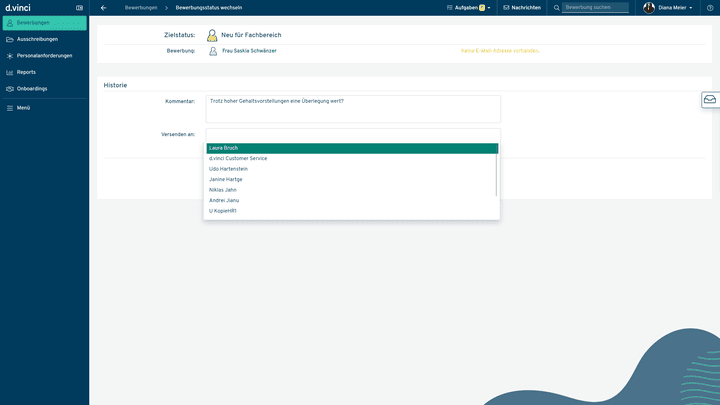Viewport: 720px width, 405px height.
Task: Open the Aufgaben dropdown
Action: [469, 7]
